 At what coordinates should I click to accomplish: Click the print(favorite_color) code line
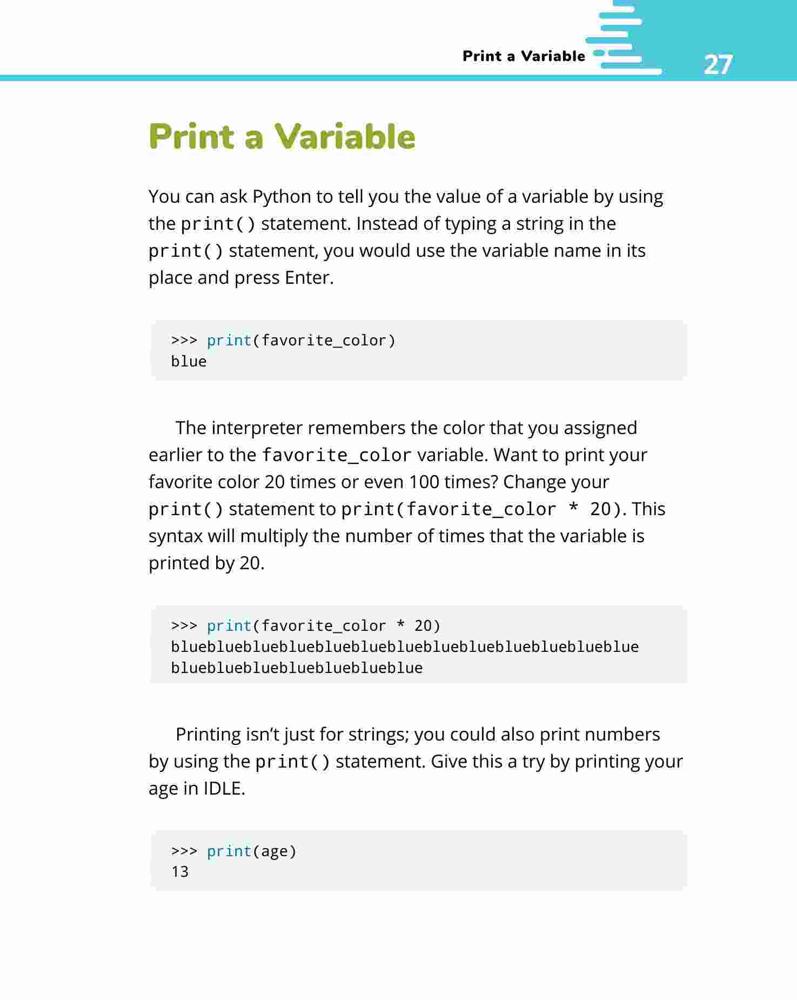(x=283, y=341)
